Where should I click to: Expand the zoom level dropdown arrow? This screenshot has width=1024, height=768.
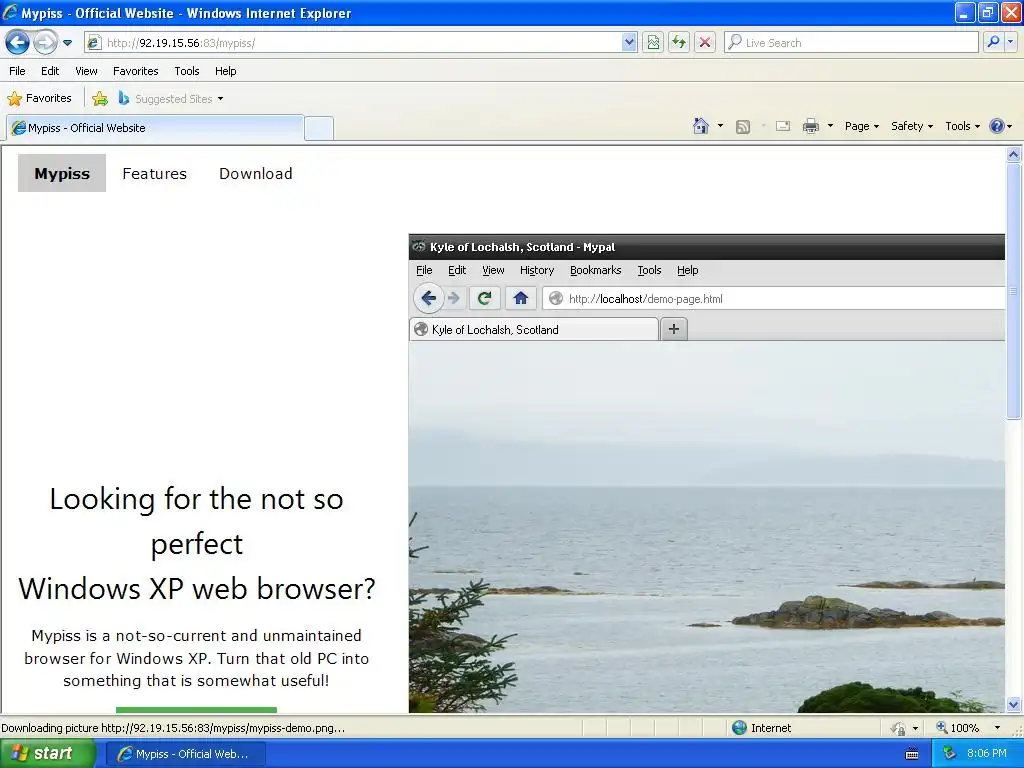click(x=997, y=728)
